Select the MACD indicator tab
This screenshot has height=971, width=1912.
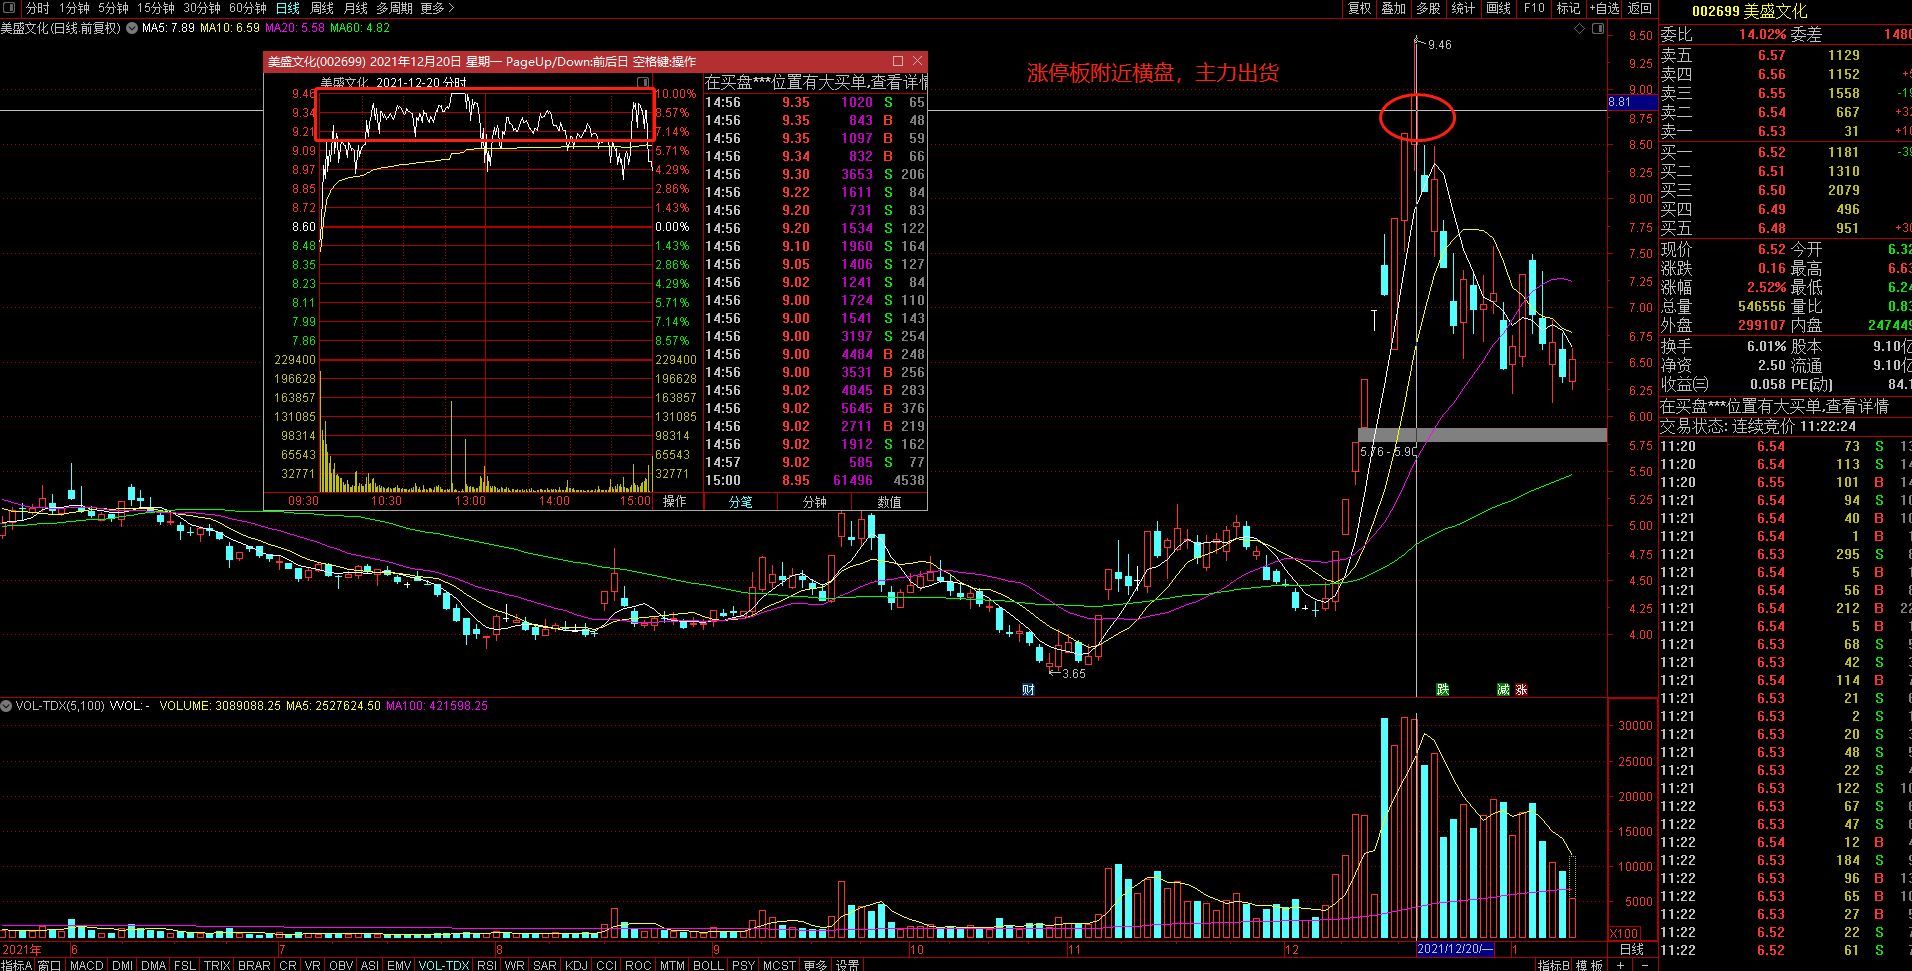[x=86, y=965]
